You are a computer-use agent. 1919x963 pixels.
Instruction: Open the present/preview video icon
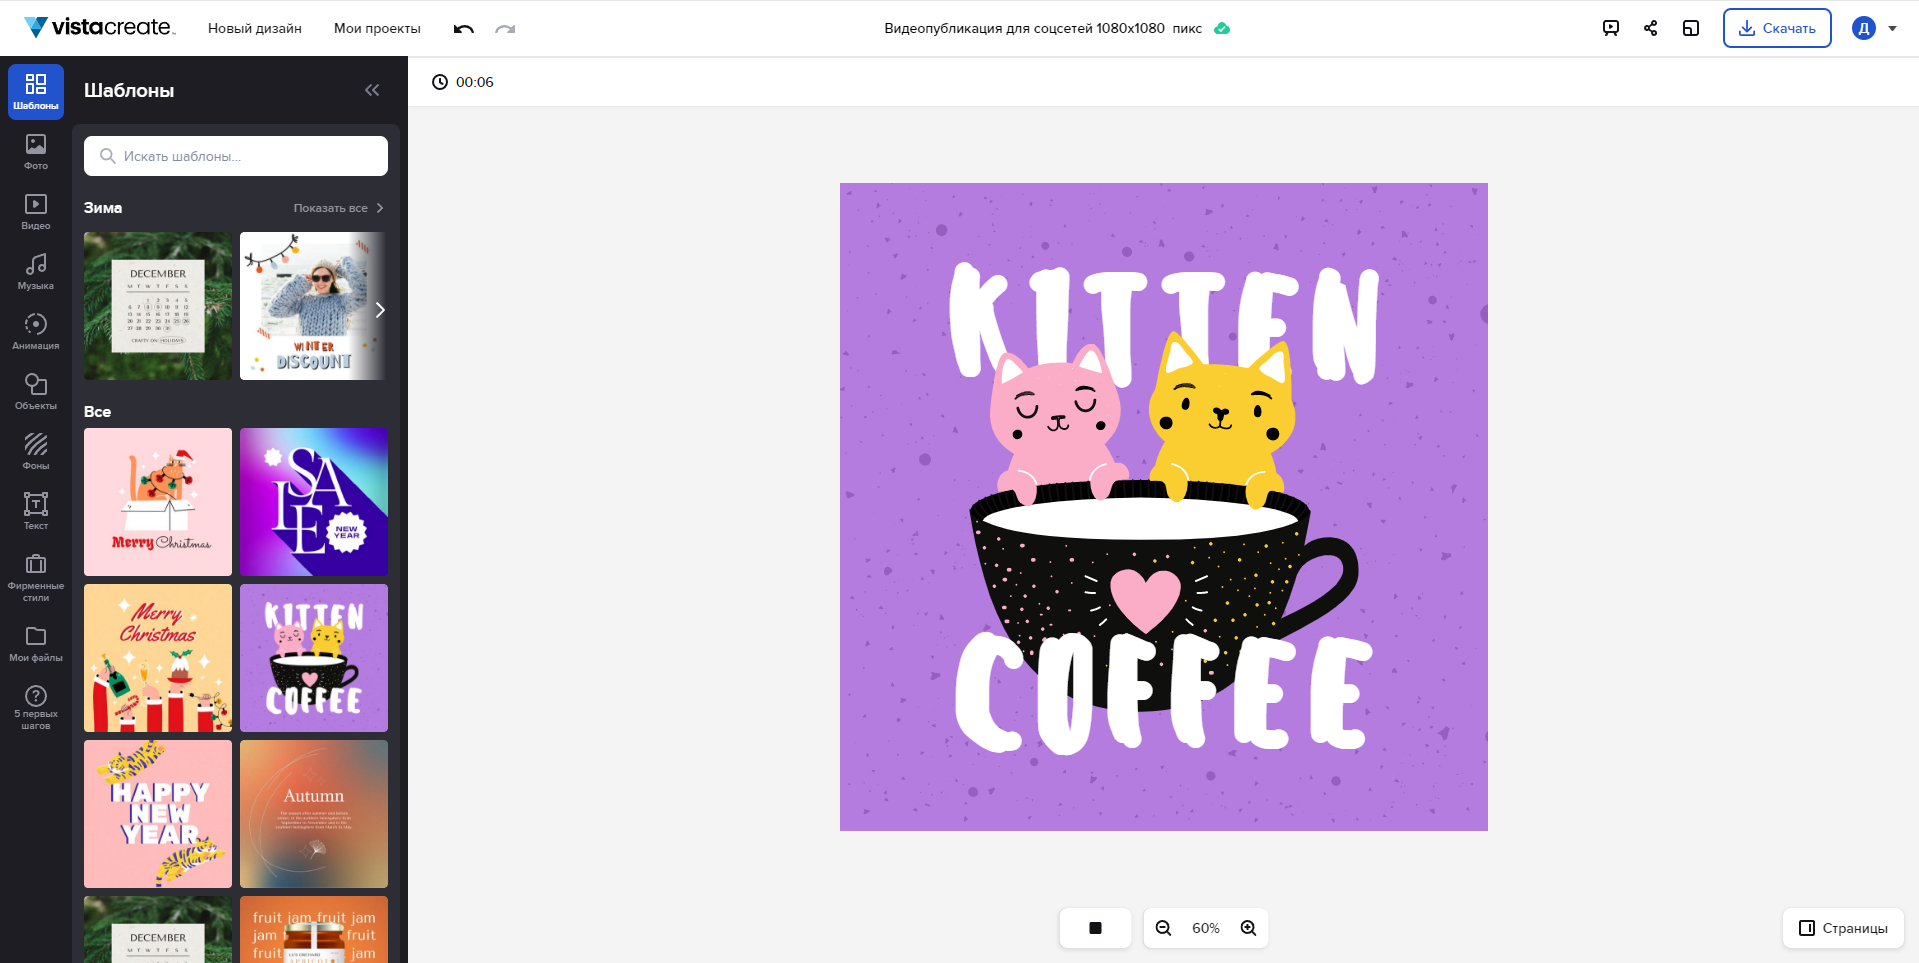coord(1611,28)
